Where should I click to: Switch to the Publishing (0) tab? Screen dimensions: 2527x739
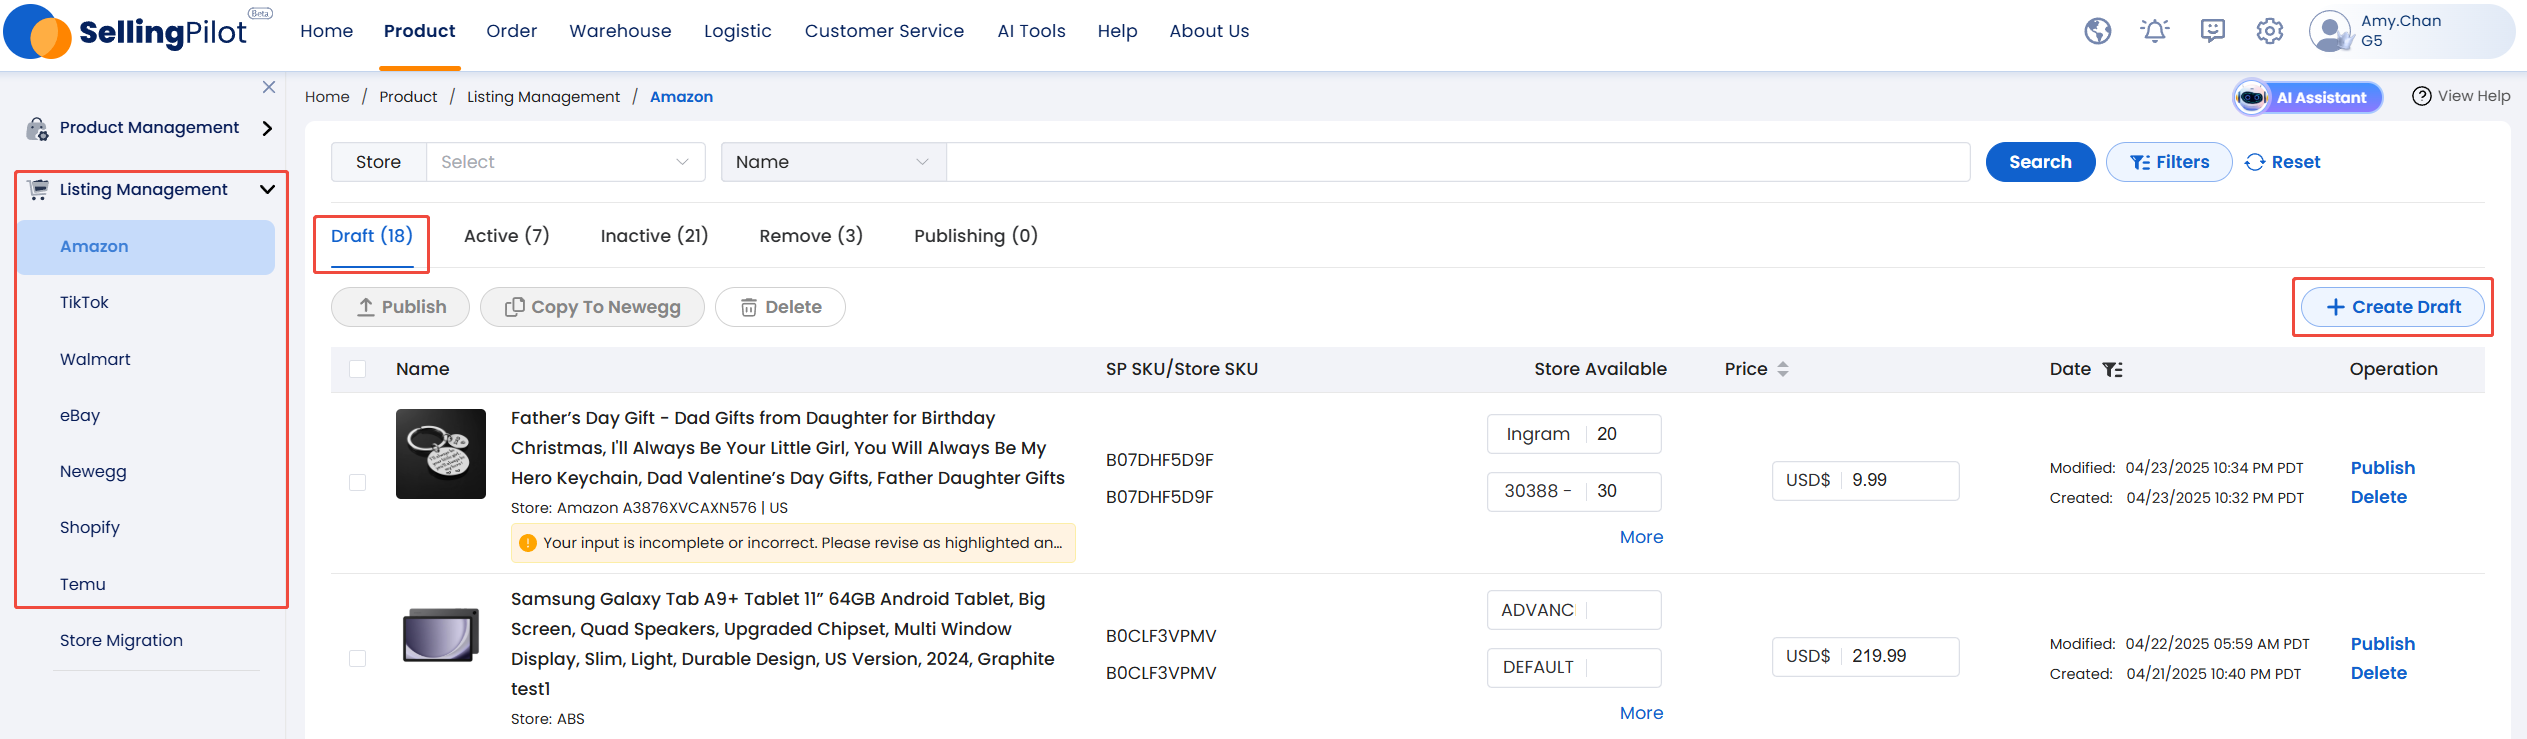point(976,236)
